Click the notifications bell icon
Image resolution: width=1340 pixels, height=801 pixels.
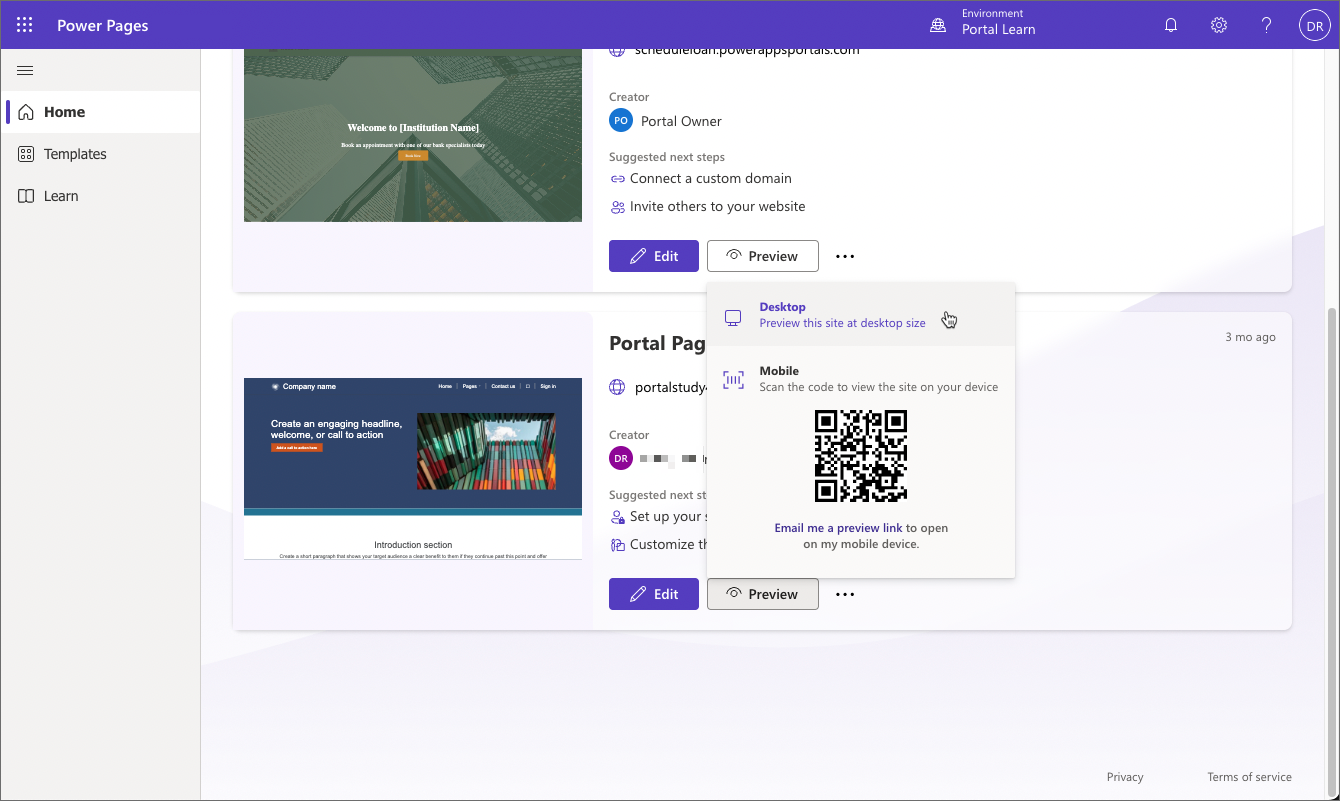[x=1170, y=24]
